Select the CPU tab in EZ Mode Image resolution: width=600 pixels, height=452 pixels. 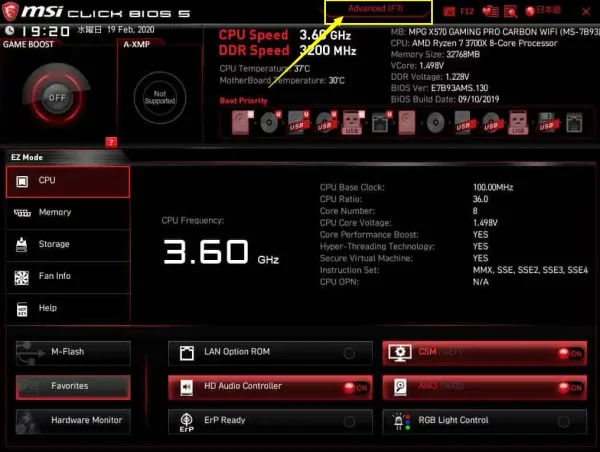(x=68, y=182)
